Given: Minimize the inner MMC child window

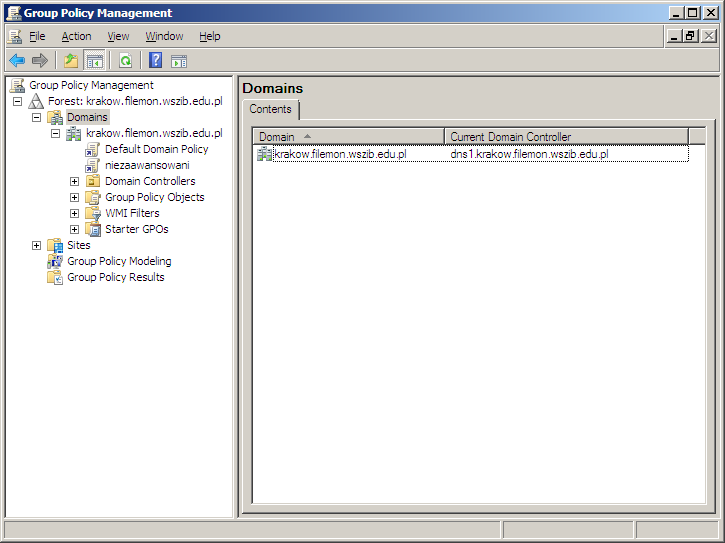Looking at the screenshot, I should point(674,36).
